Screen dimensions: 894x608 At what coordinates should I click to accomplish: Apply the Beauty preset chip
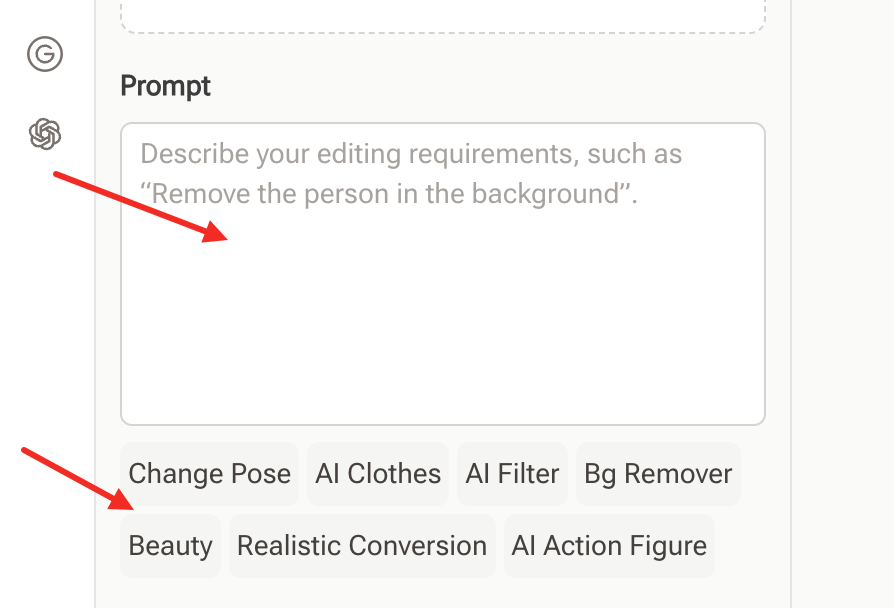click(170, 545)
